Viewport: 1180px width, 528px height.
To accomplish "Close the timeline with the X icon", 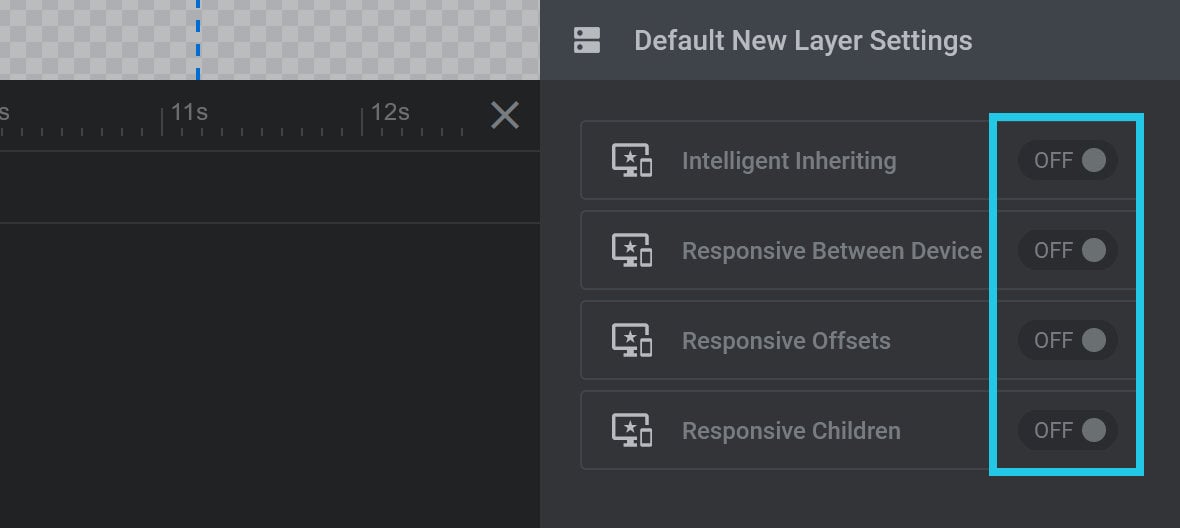I will 505,116.
